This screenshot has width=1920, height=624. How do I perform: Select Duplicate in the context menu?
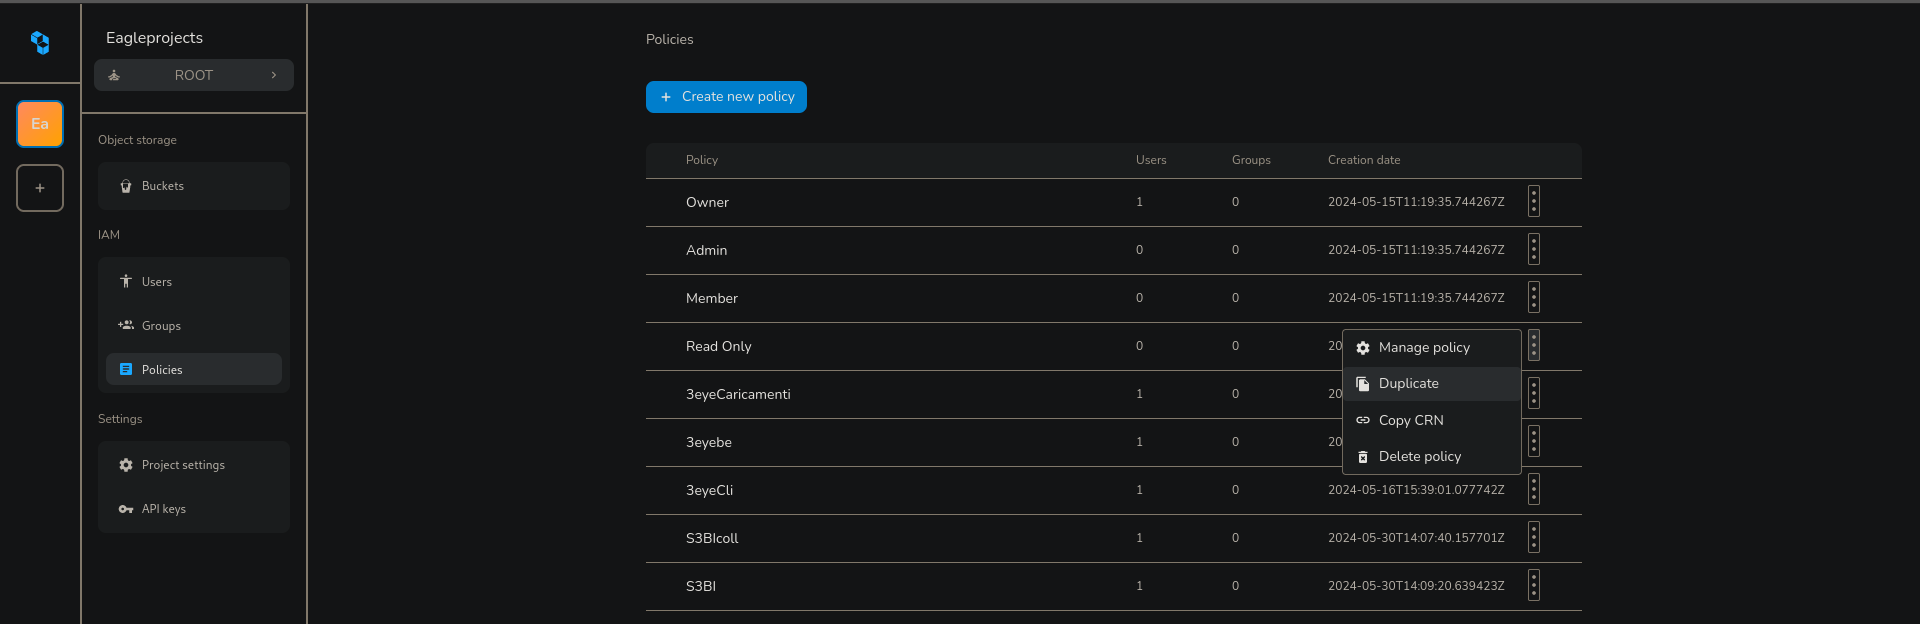(x=1409, y=384)
